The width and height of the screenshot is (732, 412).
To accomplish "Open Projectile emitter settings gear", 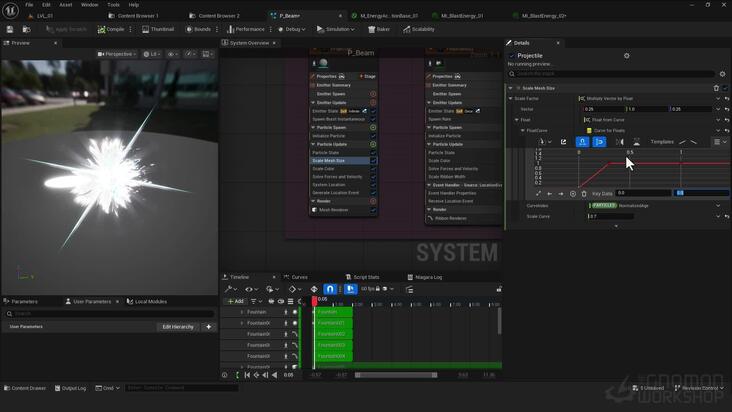I will [626, 56].
